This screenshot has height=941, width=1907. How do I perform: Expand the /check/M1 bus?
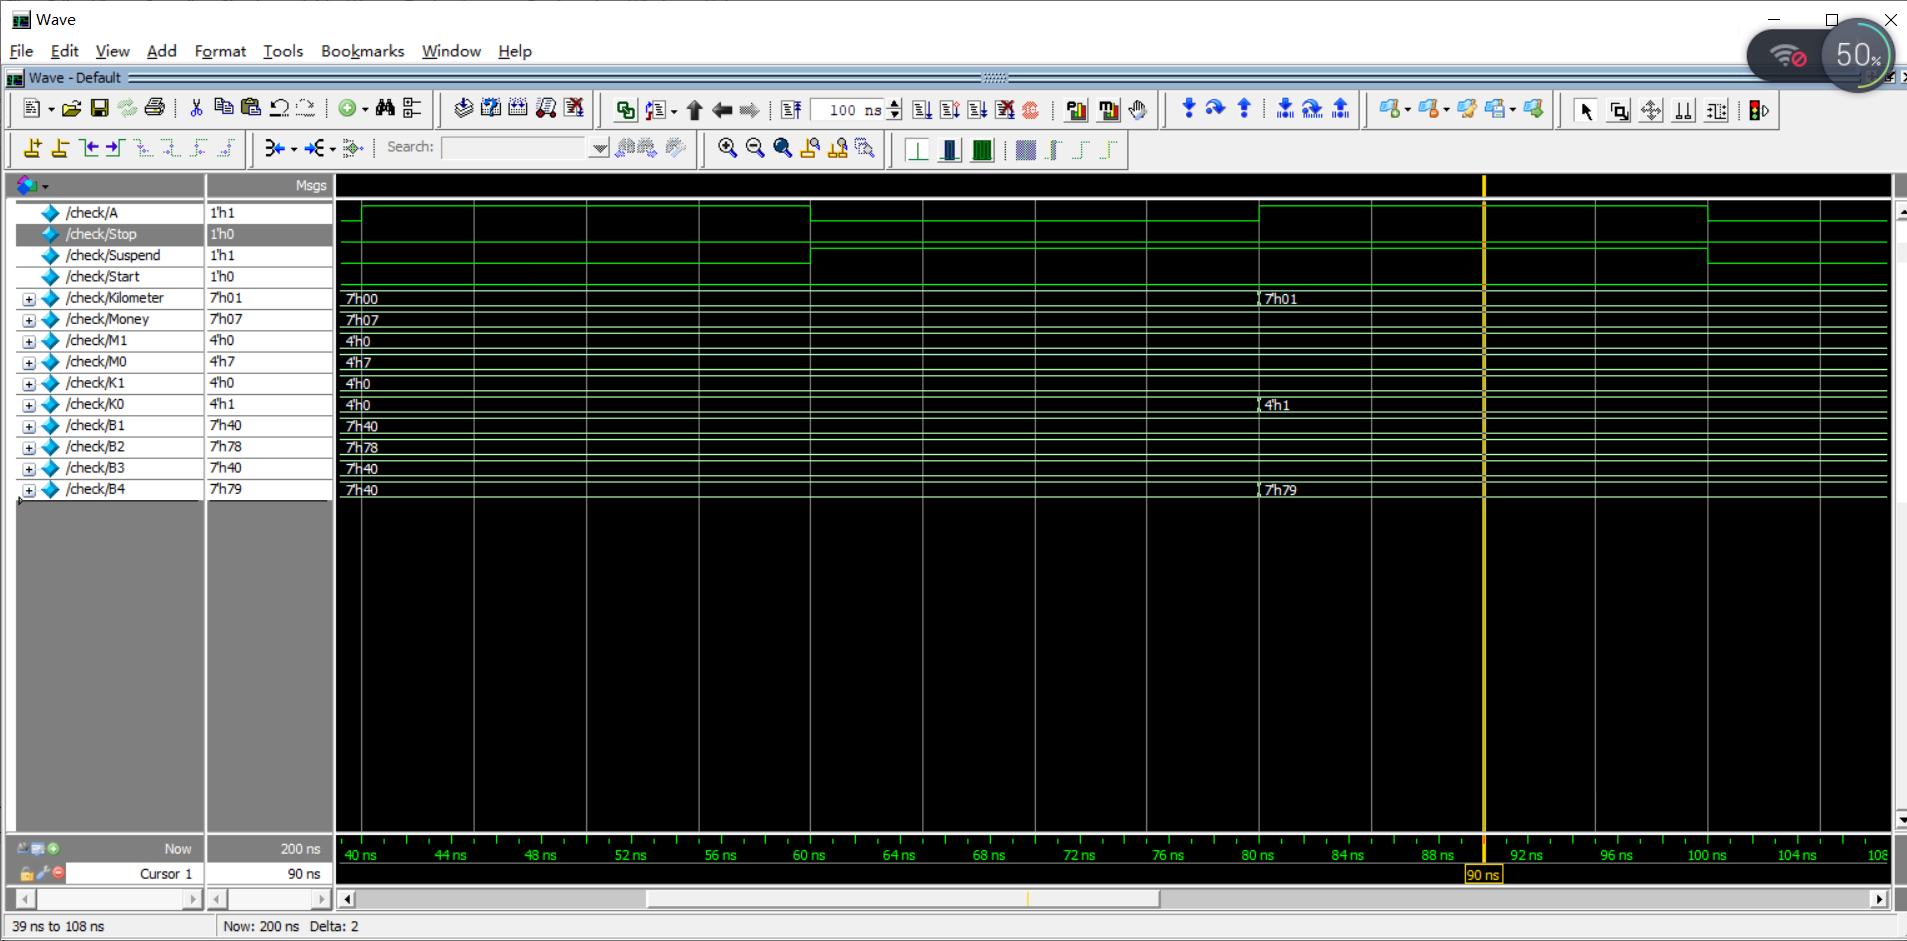(29, 341)
